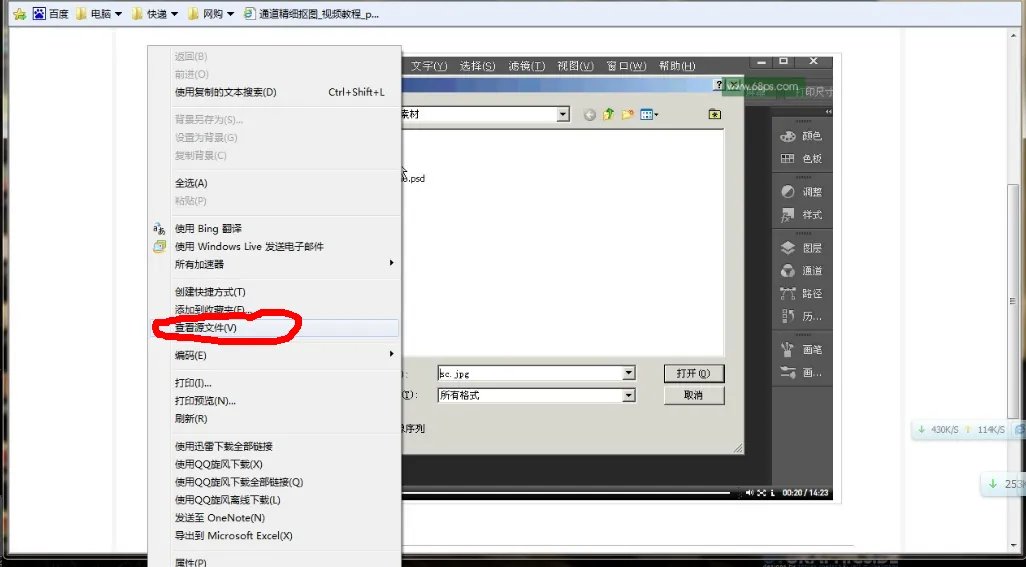The height and width of the screenshot is (567, 1026).
Task: Expand the file name dropdown arrow
Action: click(x=629, y=373)
